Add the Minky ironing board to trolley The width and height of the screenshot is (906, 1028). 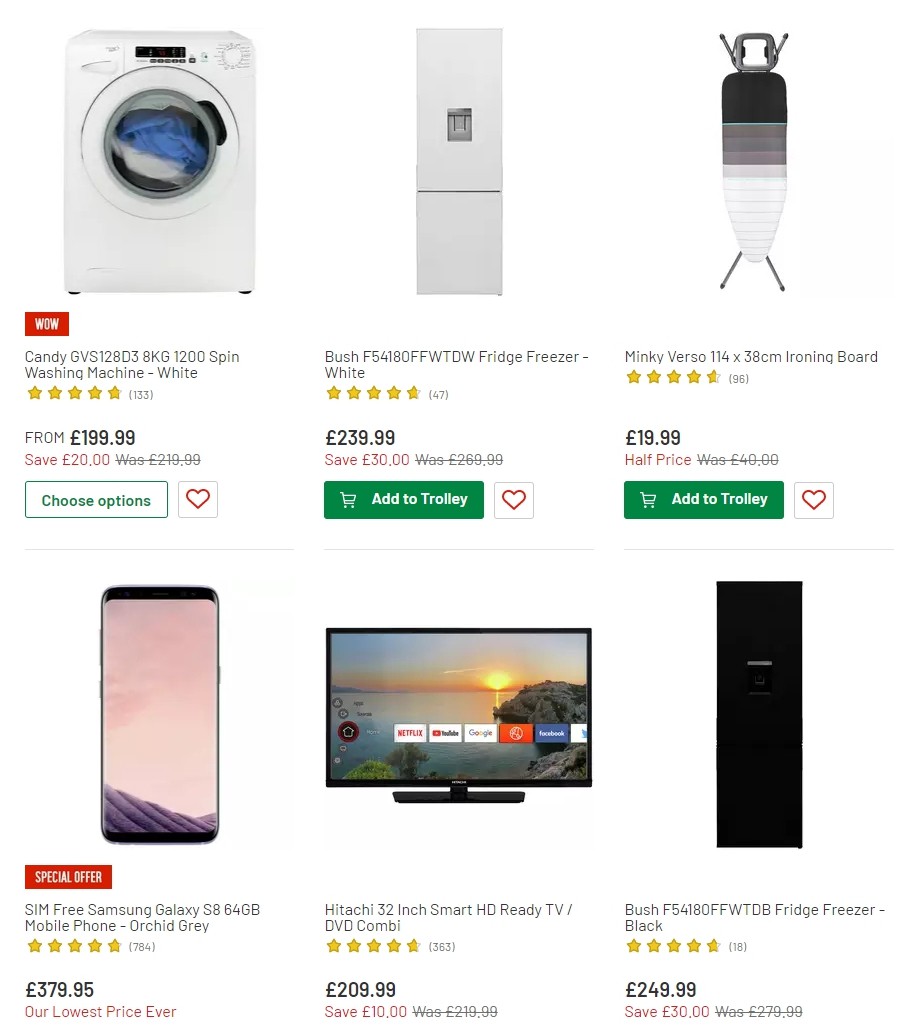(703, 500)
